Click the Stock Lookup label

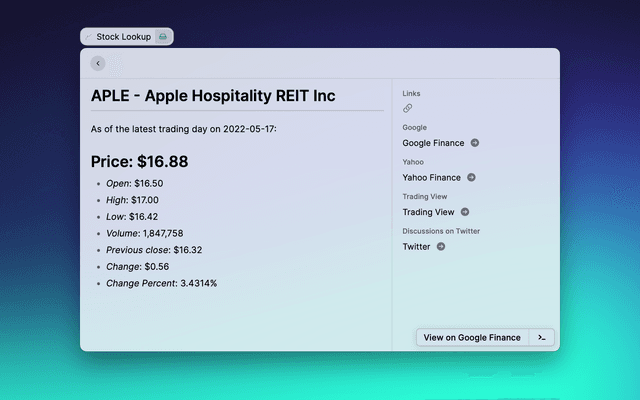click(x=123, y=37)
